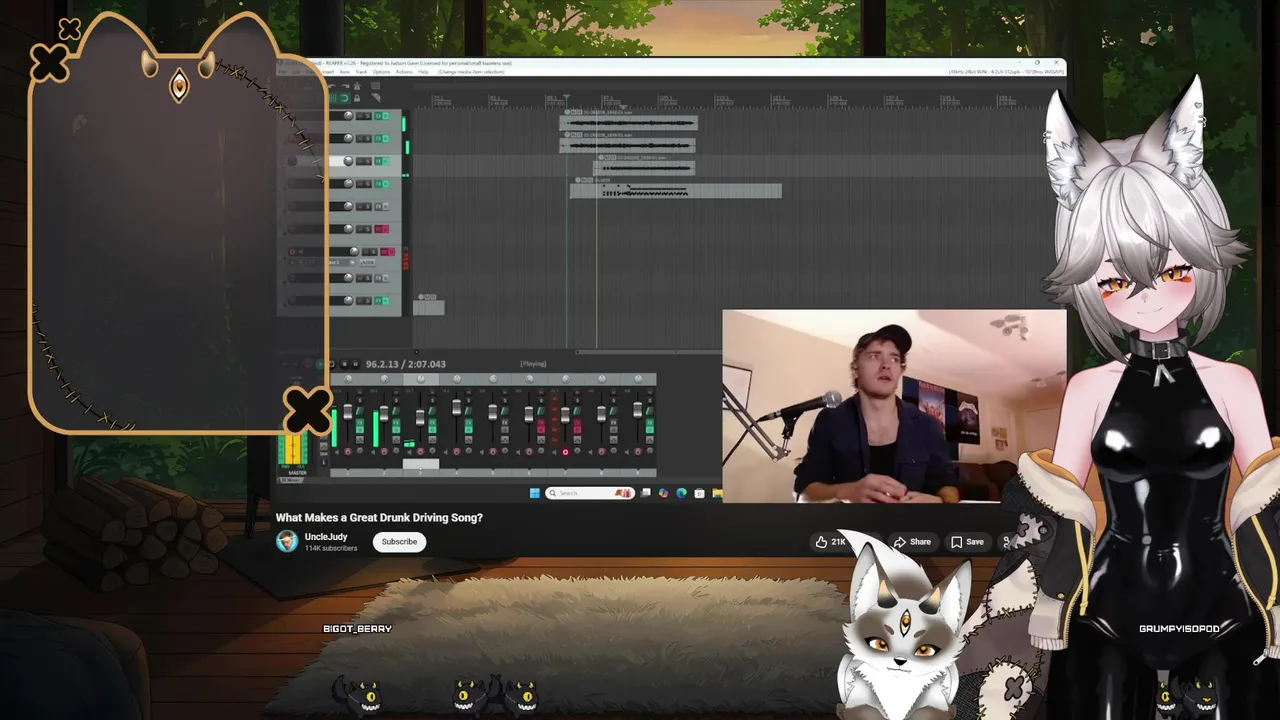Select mixer channel label 9

638,473
